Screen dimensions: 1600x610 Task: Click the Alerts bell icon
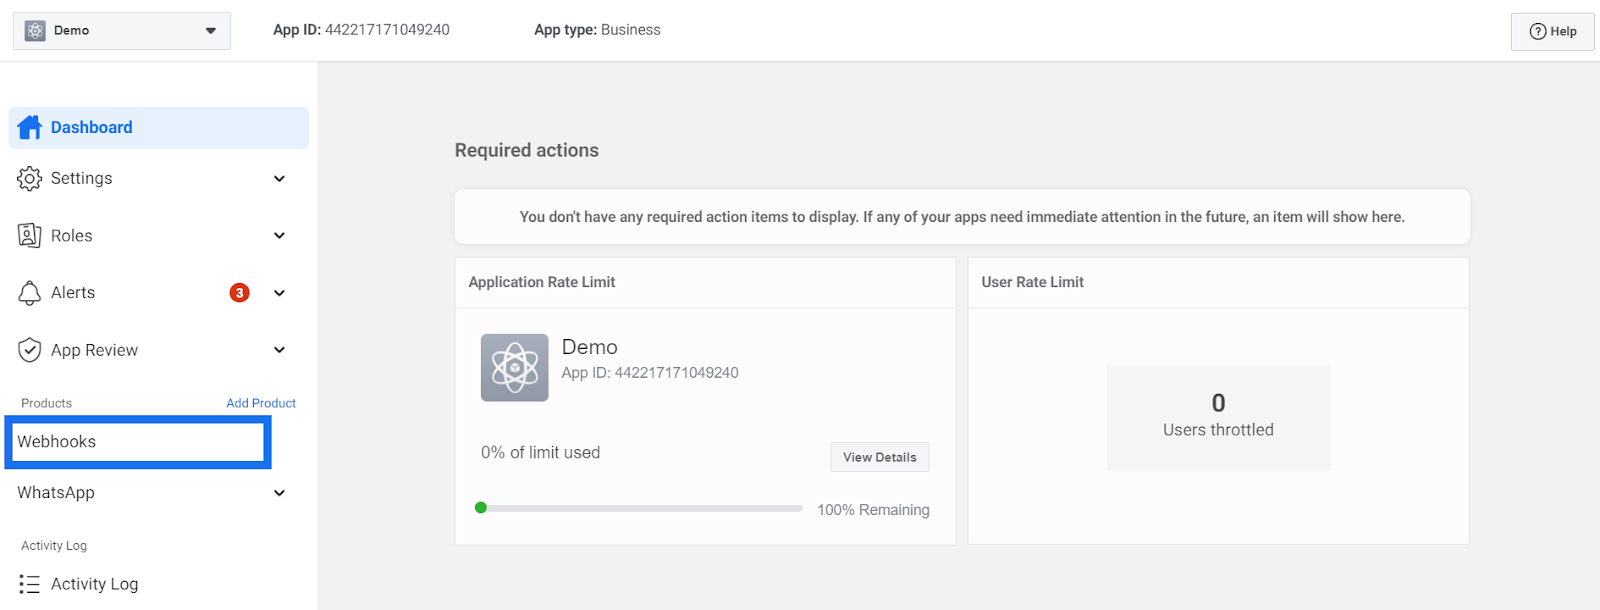[30, 293]
